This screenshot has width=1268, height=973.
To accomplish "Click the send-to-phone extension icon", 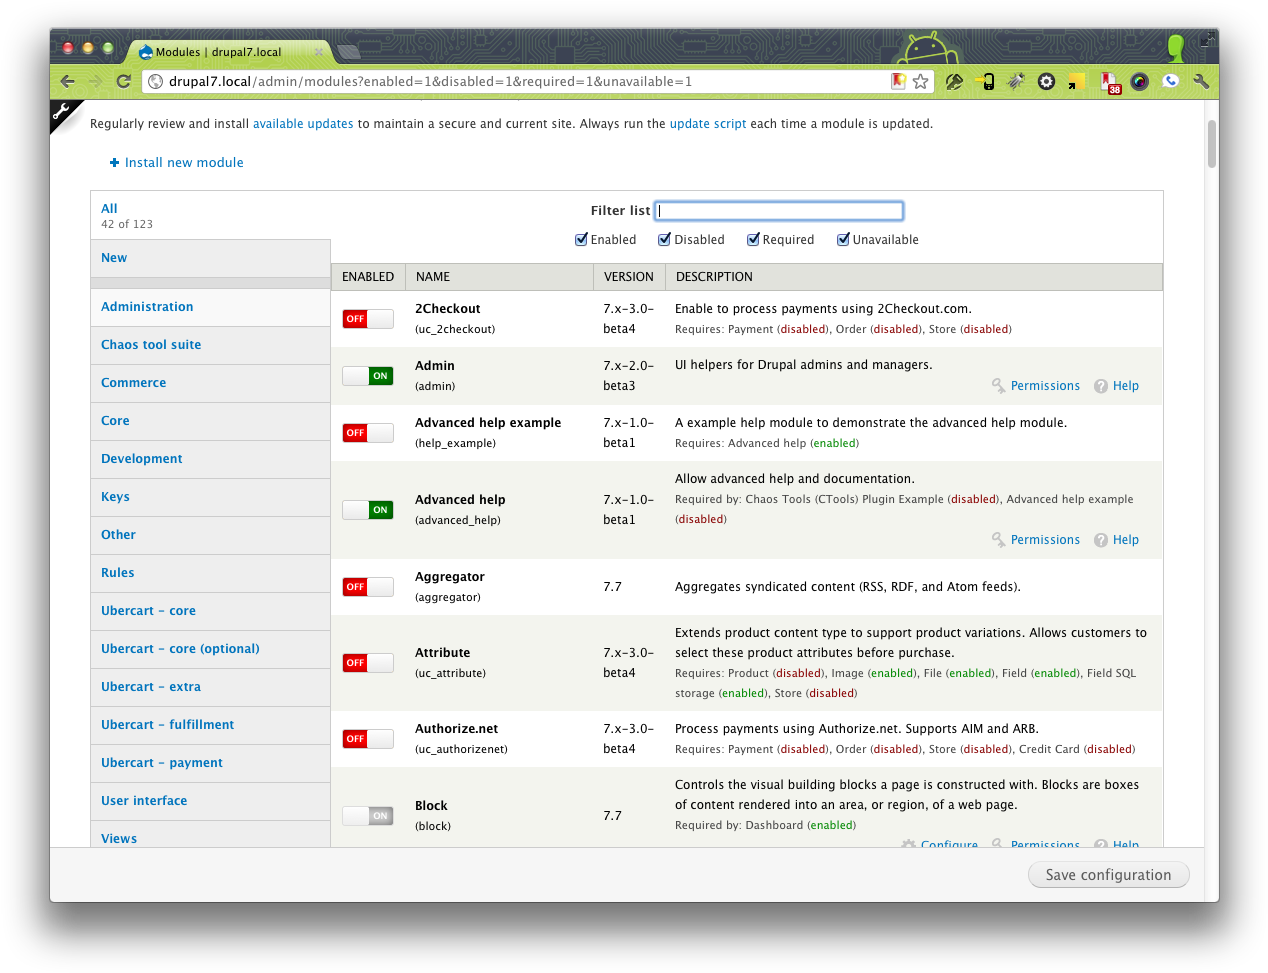I will [x=985, y=82].
